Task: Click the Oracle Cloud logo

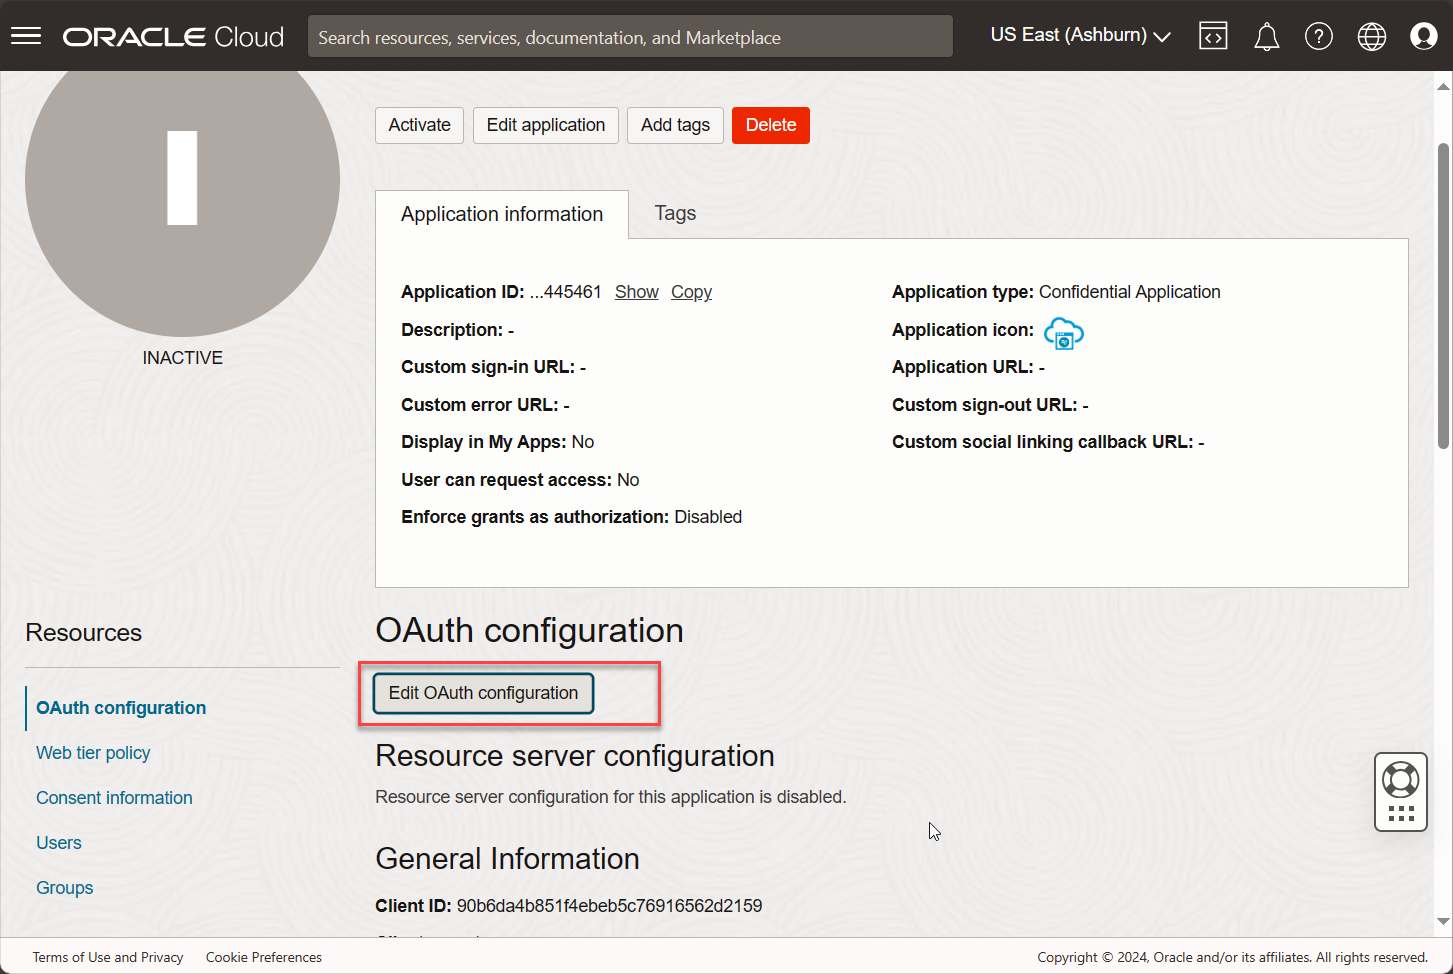Action: pyautogui.click(x=172, y=36)
